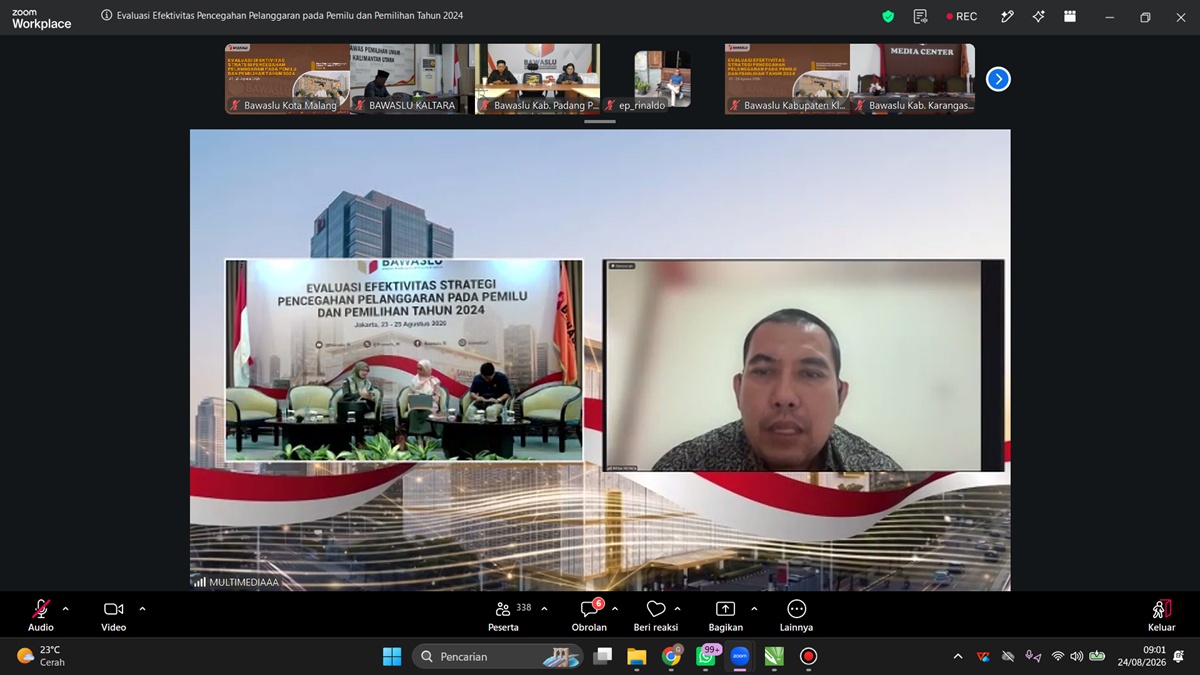Open the view layout icon
1200x675 pixels.
tap(1070, 16)
